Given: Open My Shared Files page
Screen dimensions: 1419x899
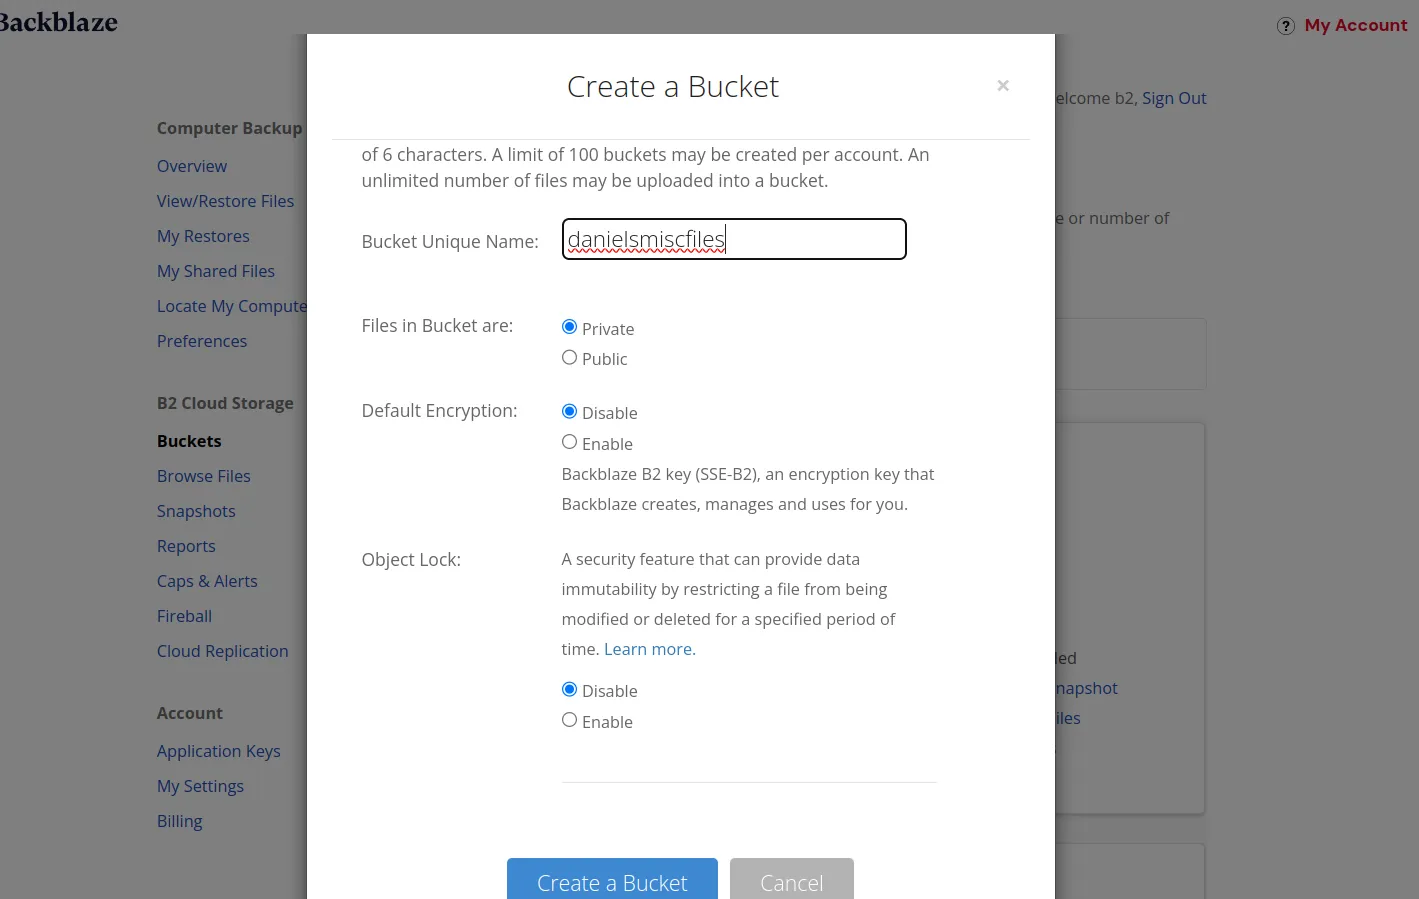Looking at the screenshot, I should click(216, 271).
